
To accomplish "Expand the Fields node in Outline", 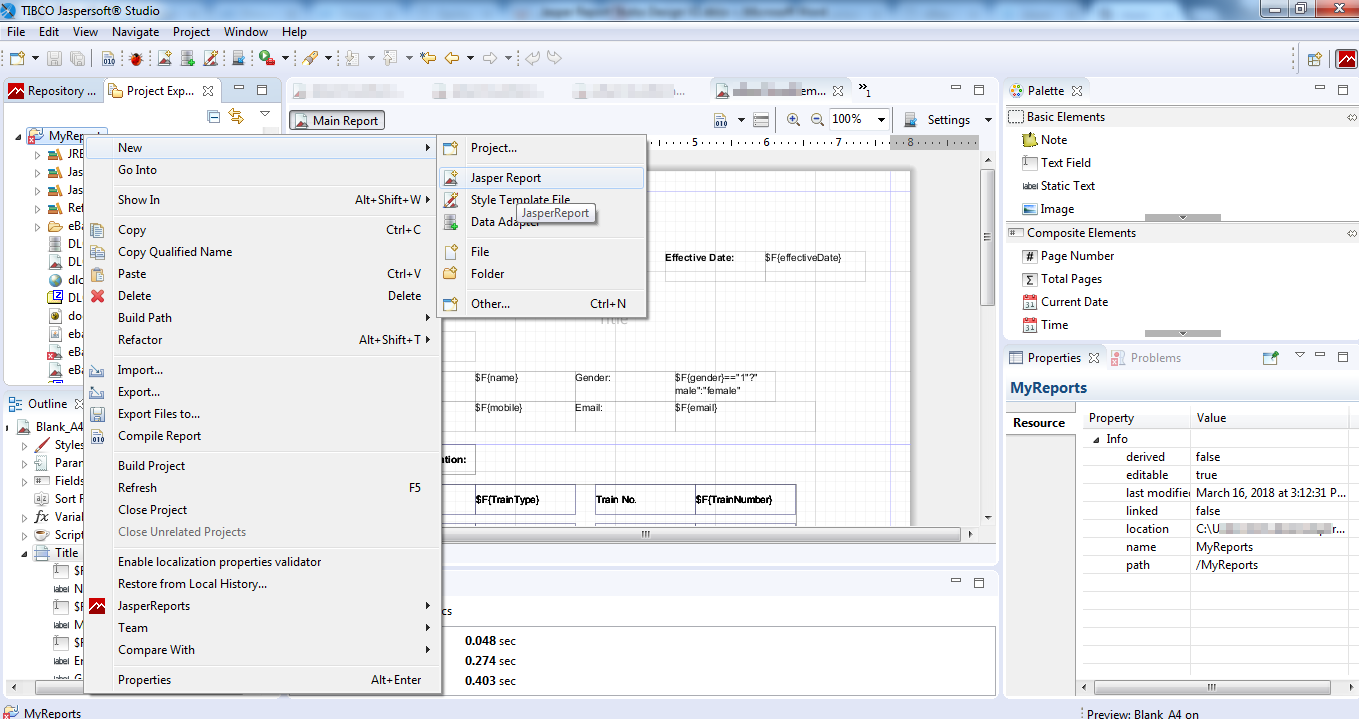I will (x=25, y=481).
